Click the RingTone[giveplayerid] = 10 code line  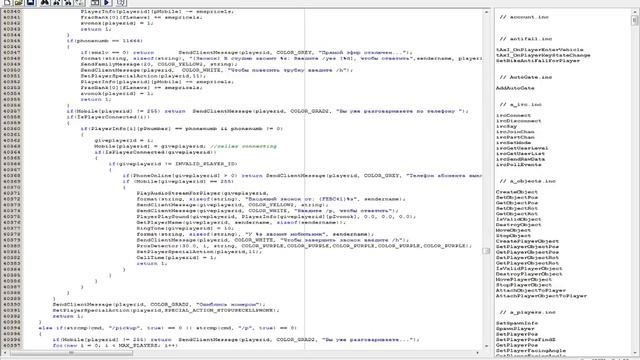tap(185, 228)
